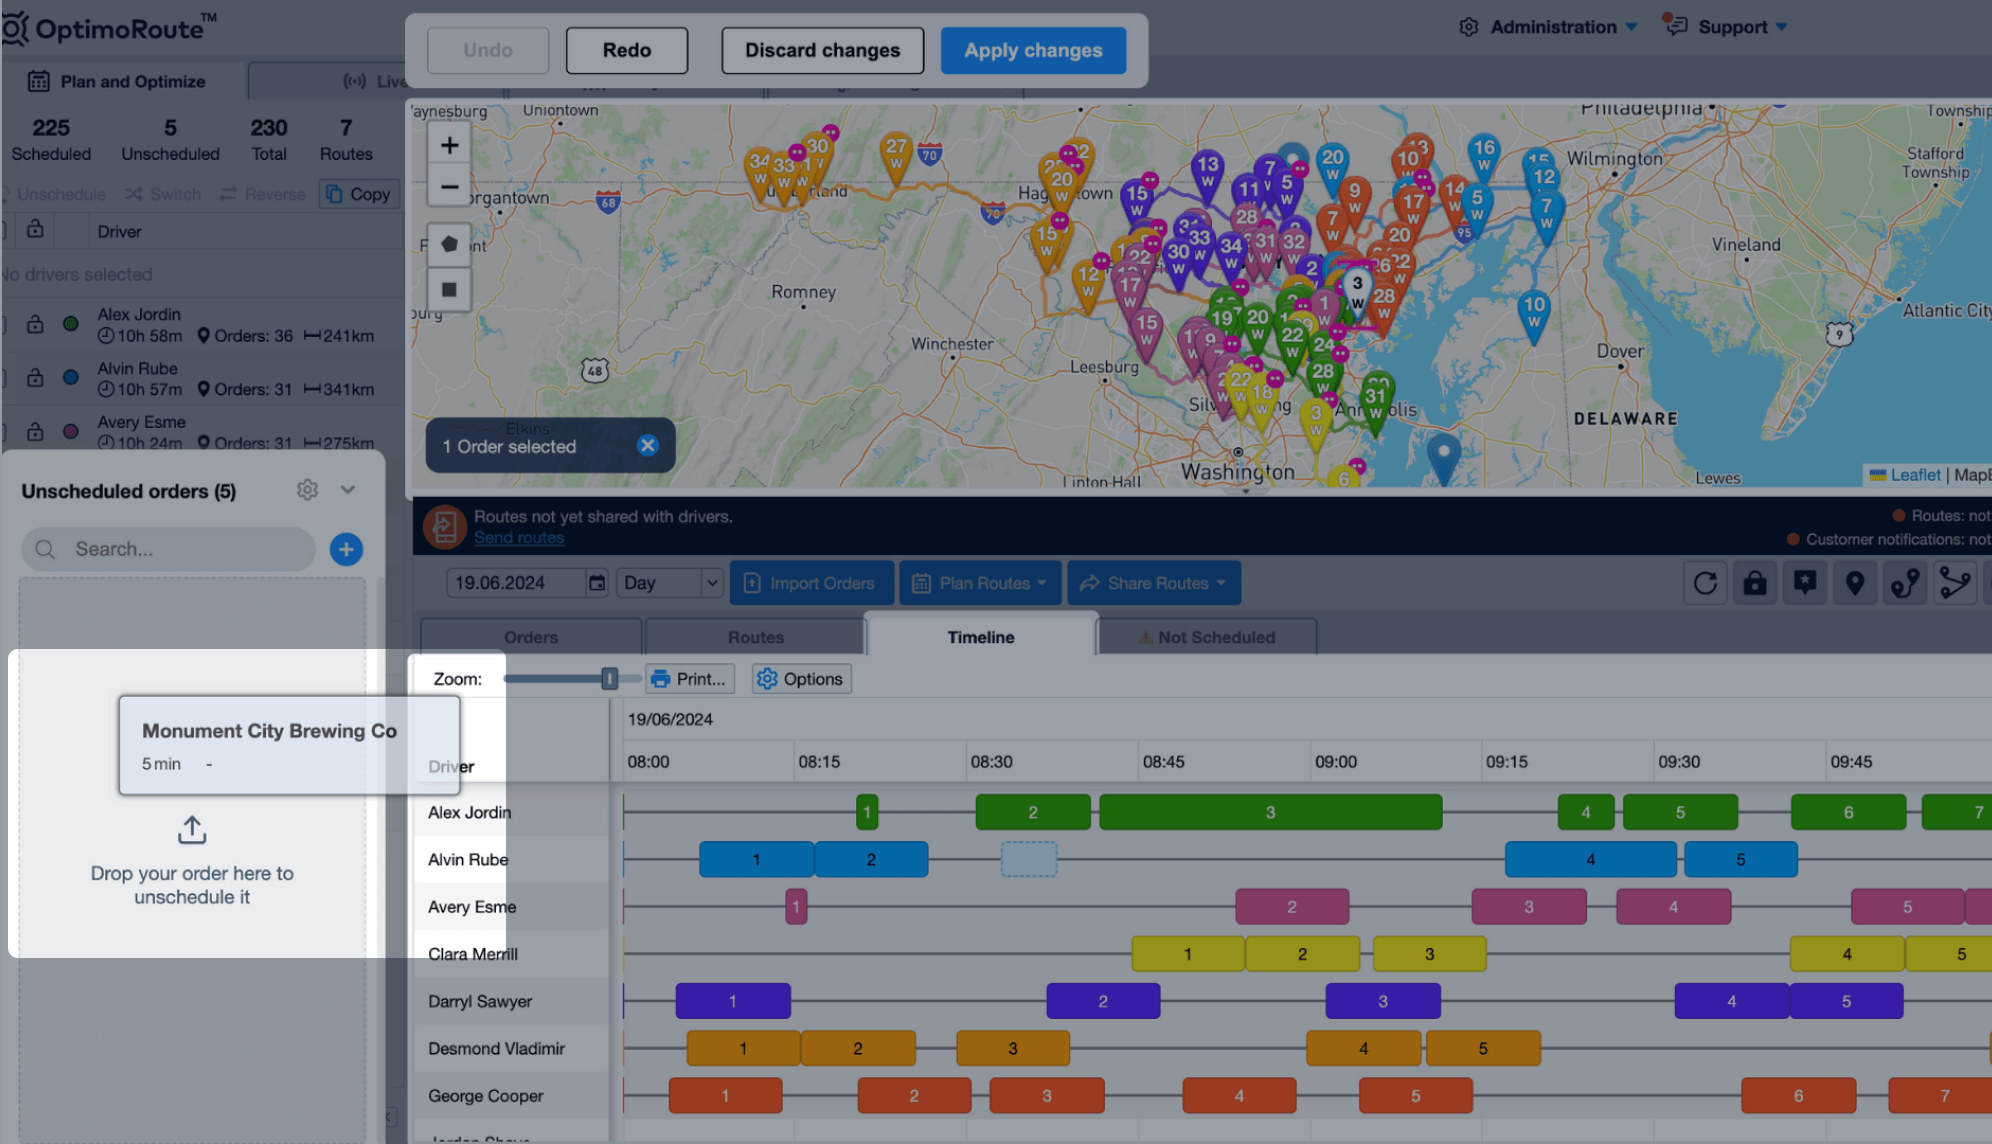
Task: Switch to the Not Scheduled tab
Action: (1206, 636)
